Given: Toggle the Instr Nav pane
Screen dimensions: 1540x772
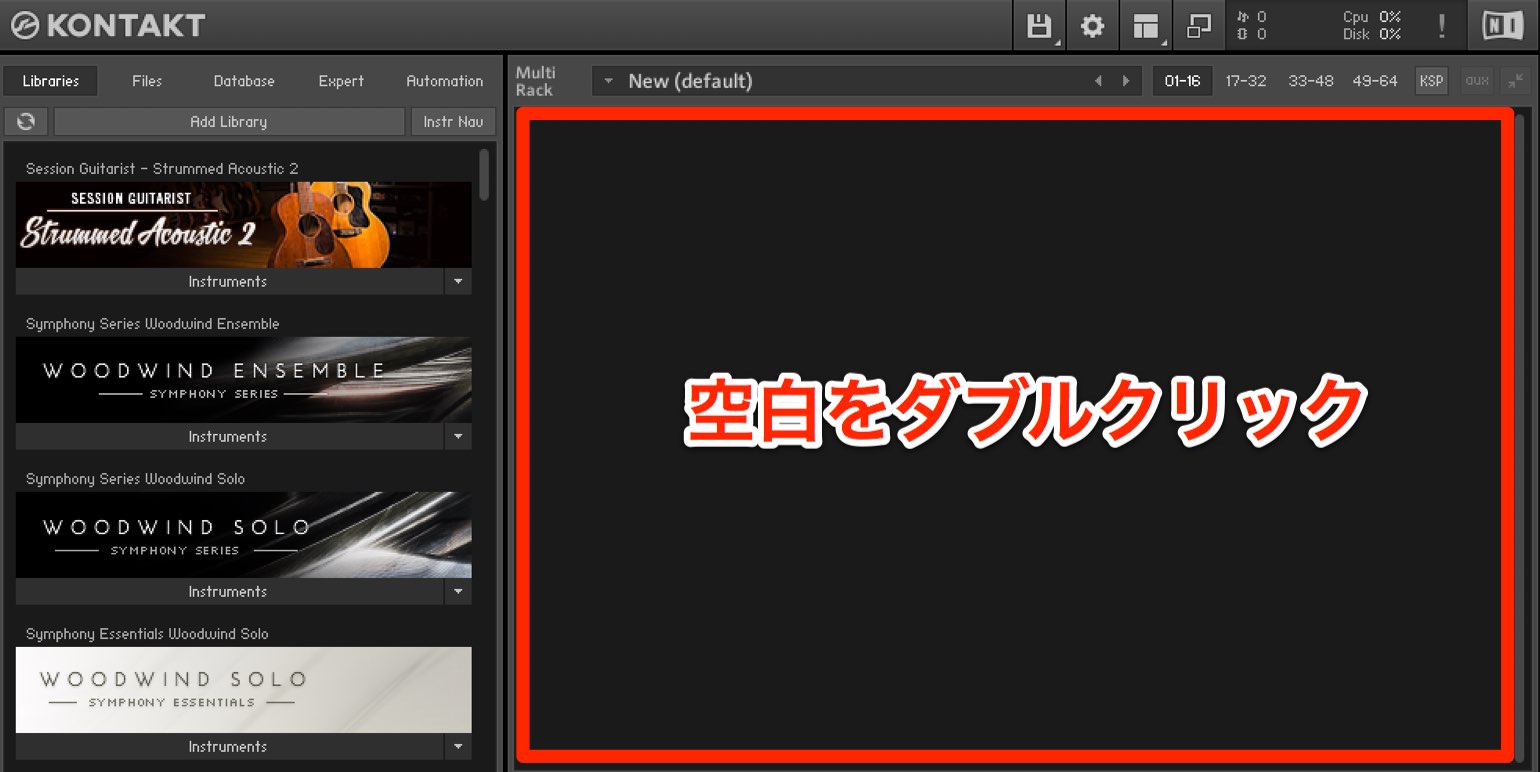Looking at the screenshot, I should tap(453, 121).
